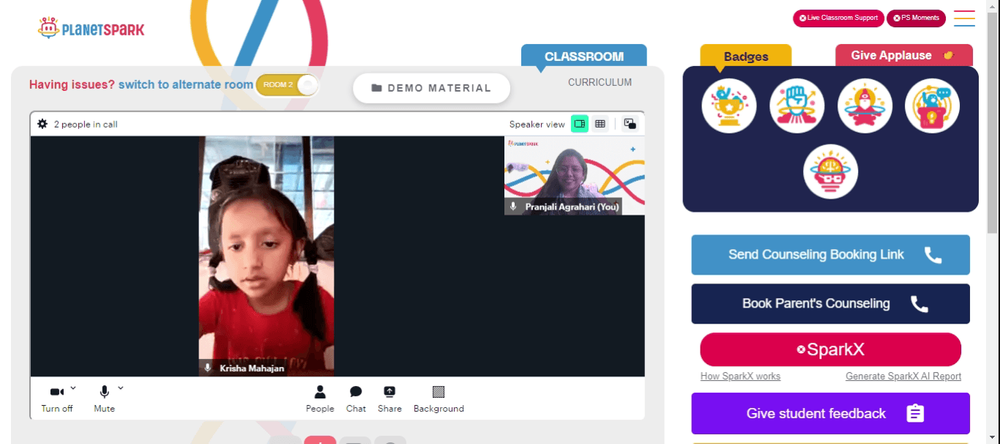Viewport: 1000px width, 444px height.
Task: Click switch to alternate room link
Action: pyautogui.click(x=186, y=85)
